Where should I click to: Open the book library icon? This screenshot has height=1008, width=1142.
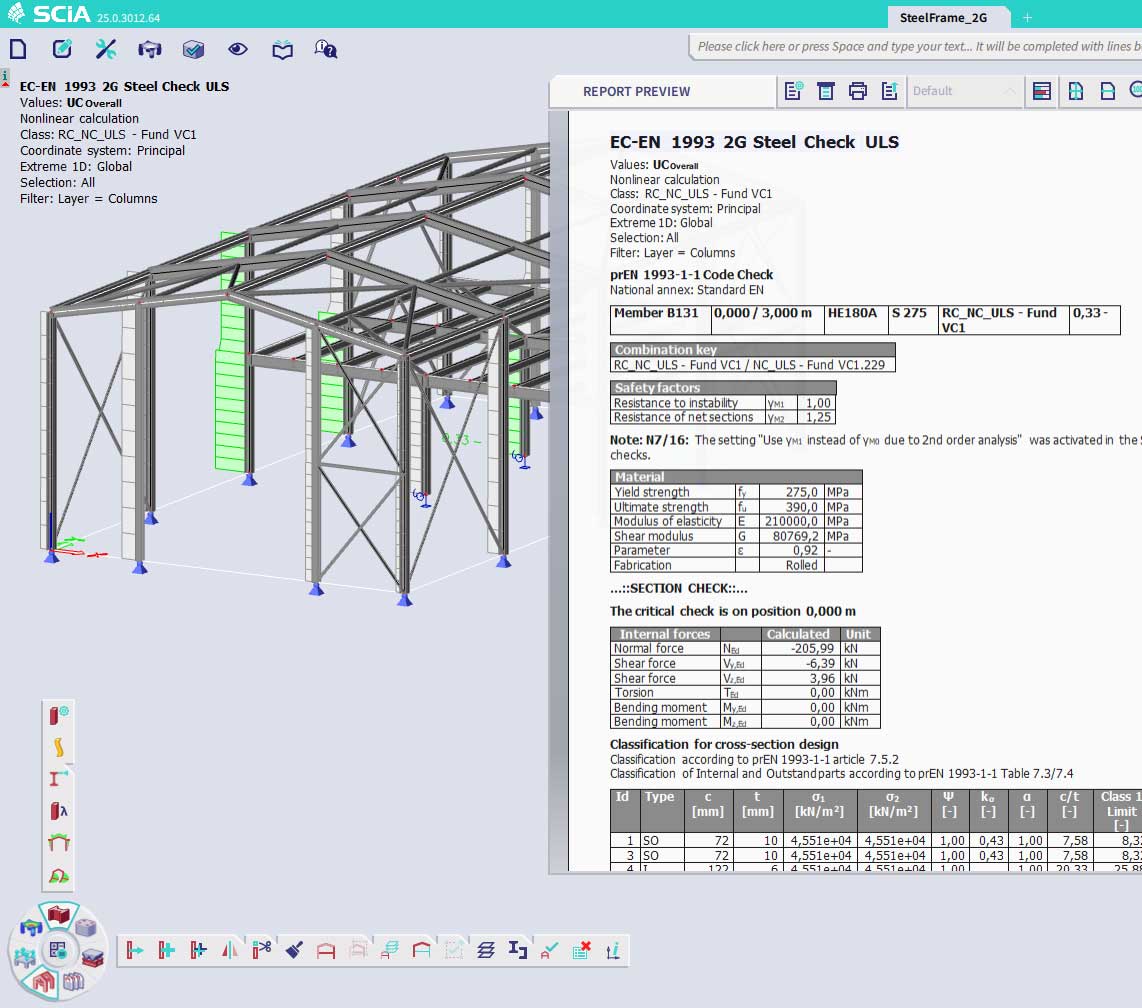coord(283,49)
